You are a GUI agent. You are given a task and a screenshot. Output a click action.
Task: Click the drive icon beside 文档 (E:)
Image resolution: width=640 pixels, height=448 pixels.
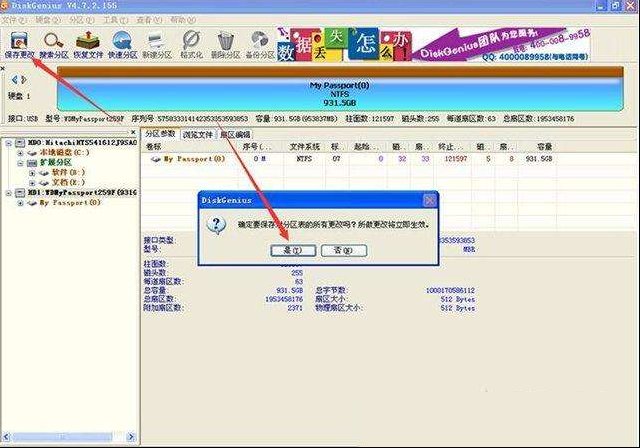pos(44,183)
